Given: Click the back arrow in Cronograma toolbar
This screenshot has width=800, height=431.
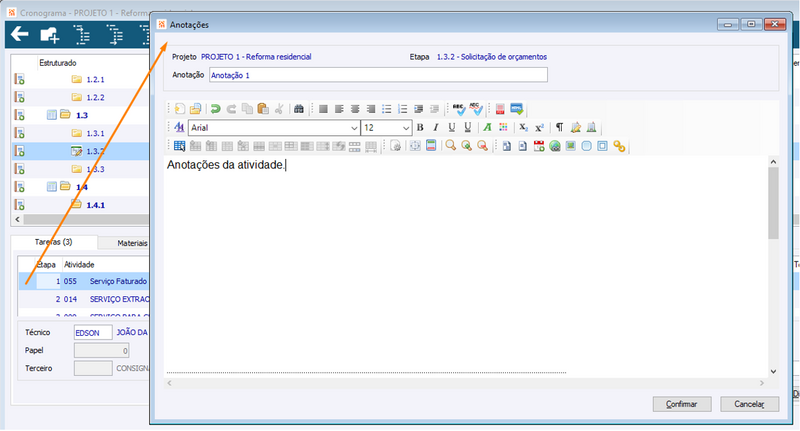Looking at the screenshot, I should coord(19,35).
